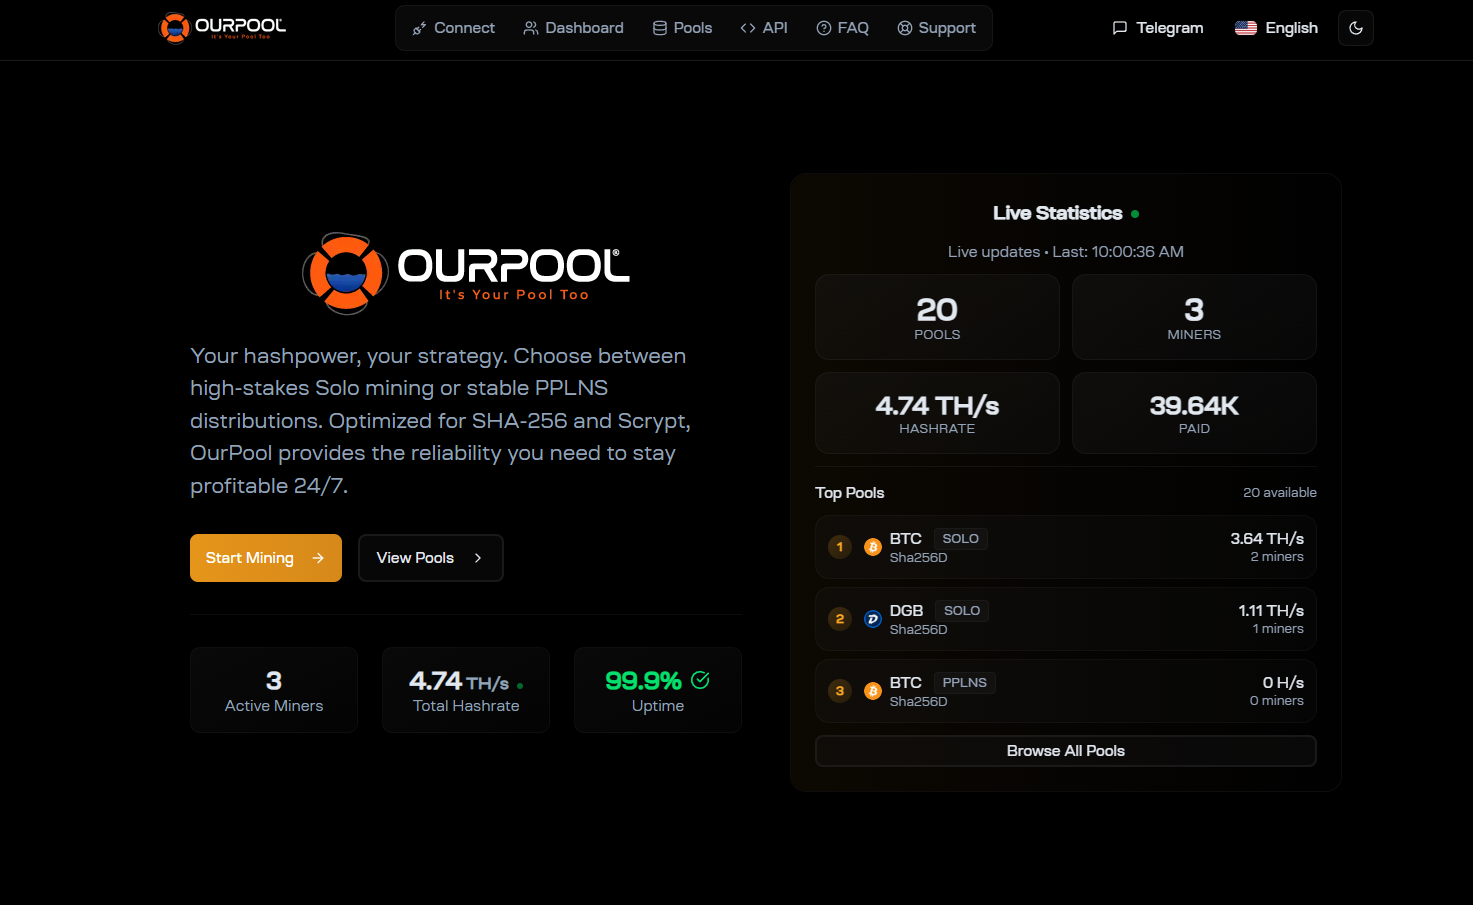Select the DigiByte coin icon
This screenshot has width=1473, height=905.
[873, 619]
